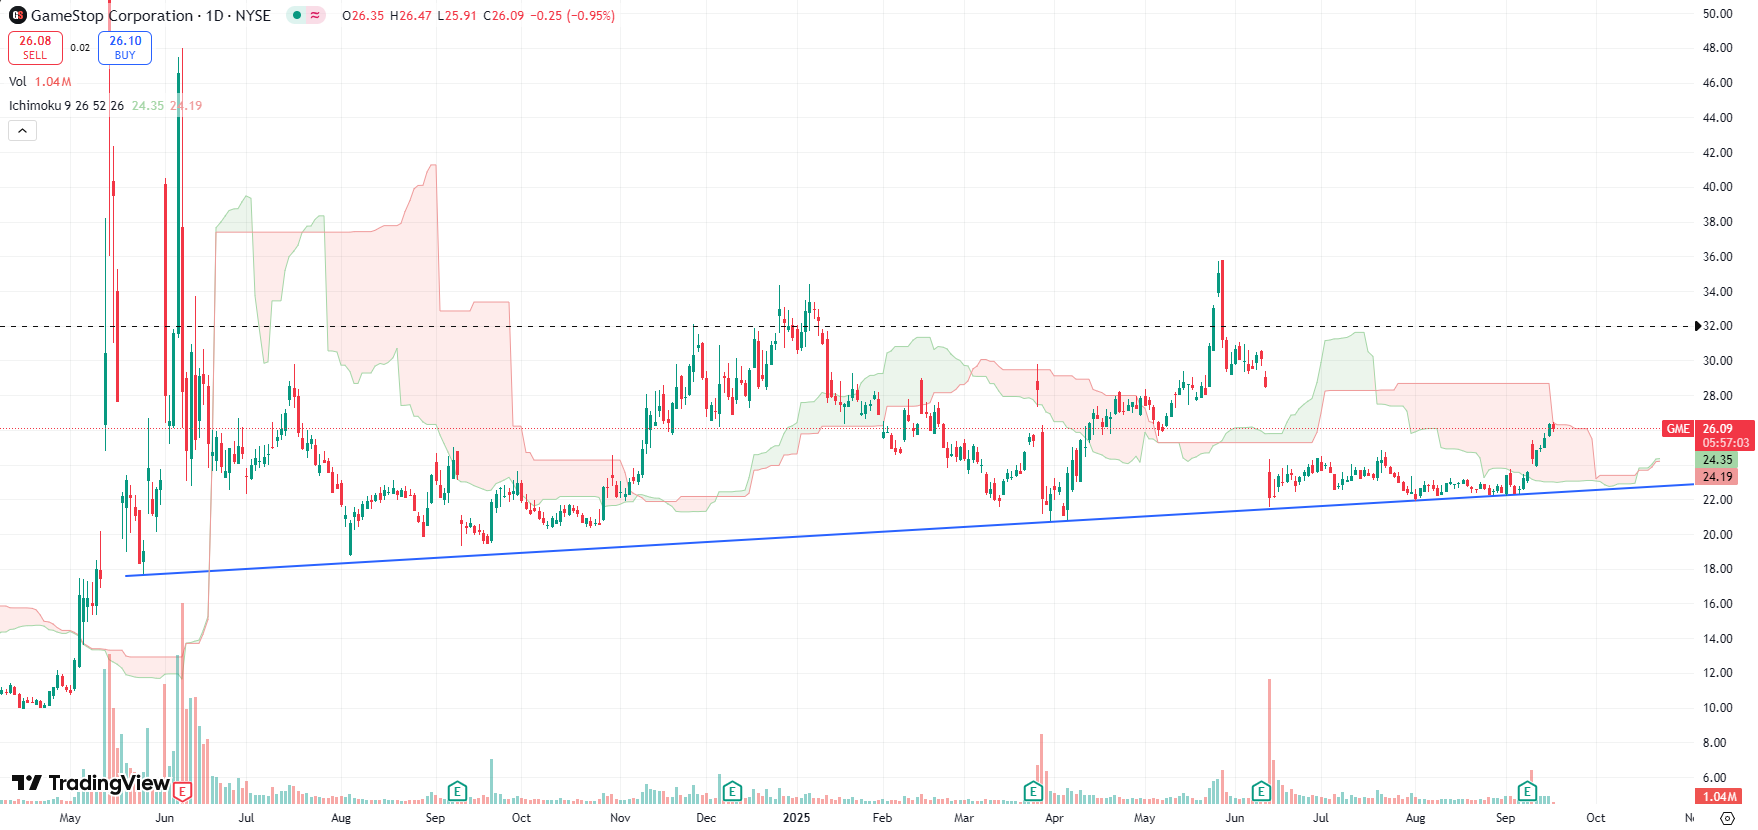Click the pink 24.19 Ichimoku axis label
This screenshot has width=1758, height=830.
1718,477
